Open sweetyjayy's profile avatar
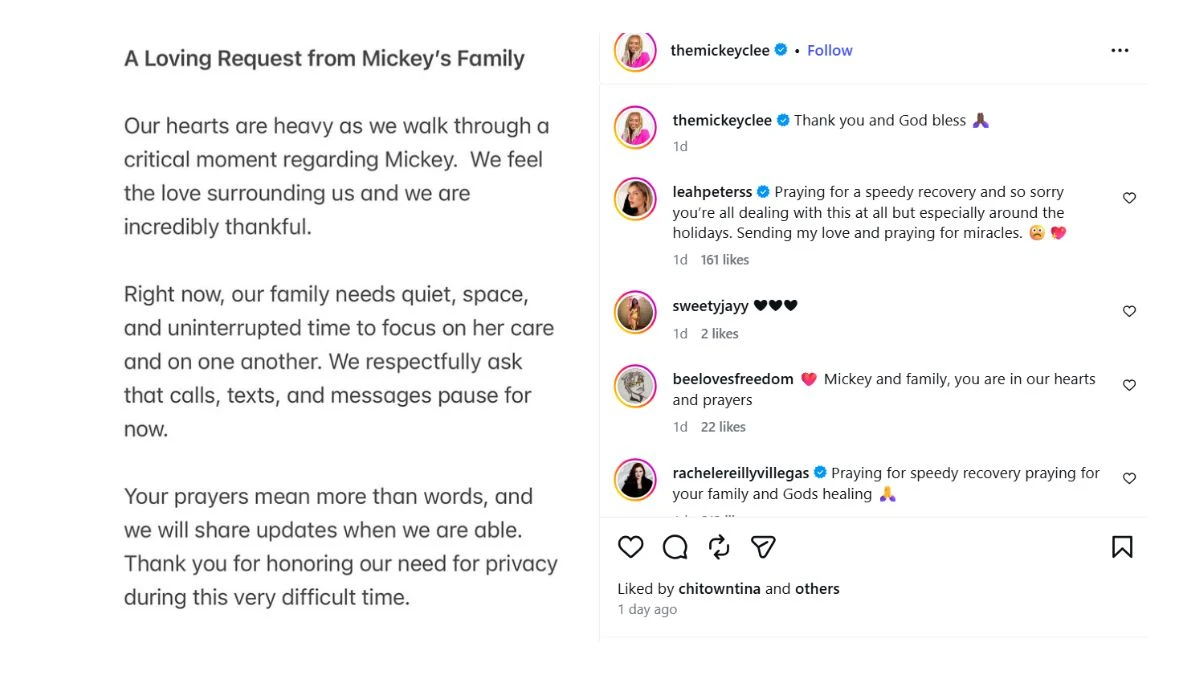This screenshot has width=1200, height=675. (635, 314)
